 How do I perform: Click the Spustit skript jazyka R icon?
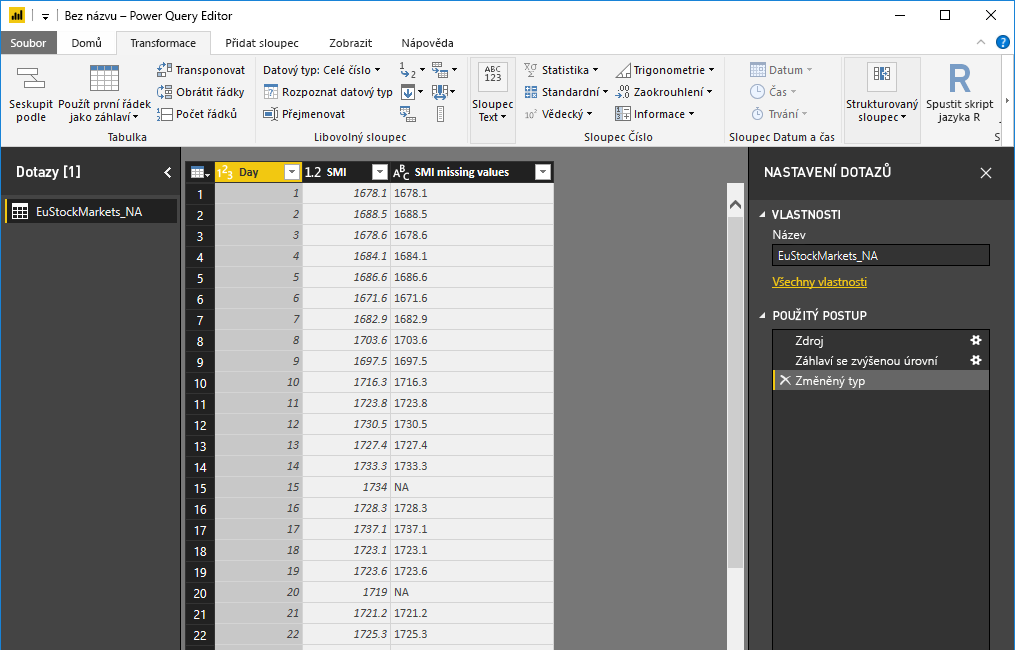click(x=962, y=93)
